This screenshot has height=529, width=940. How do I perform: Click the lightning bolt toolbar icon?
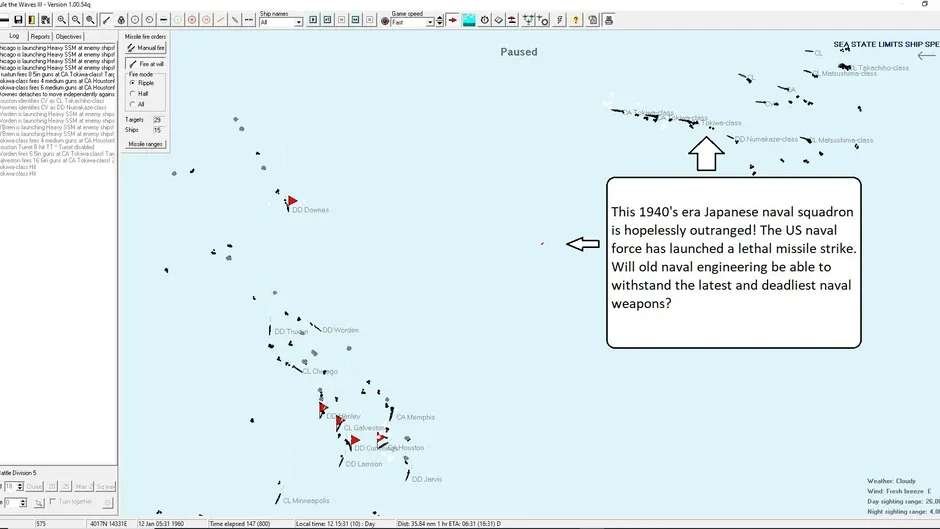[559, 20]
